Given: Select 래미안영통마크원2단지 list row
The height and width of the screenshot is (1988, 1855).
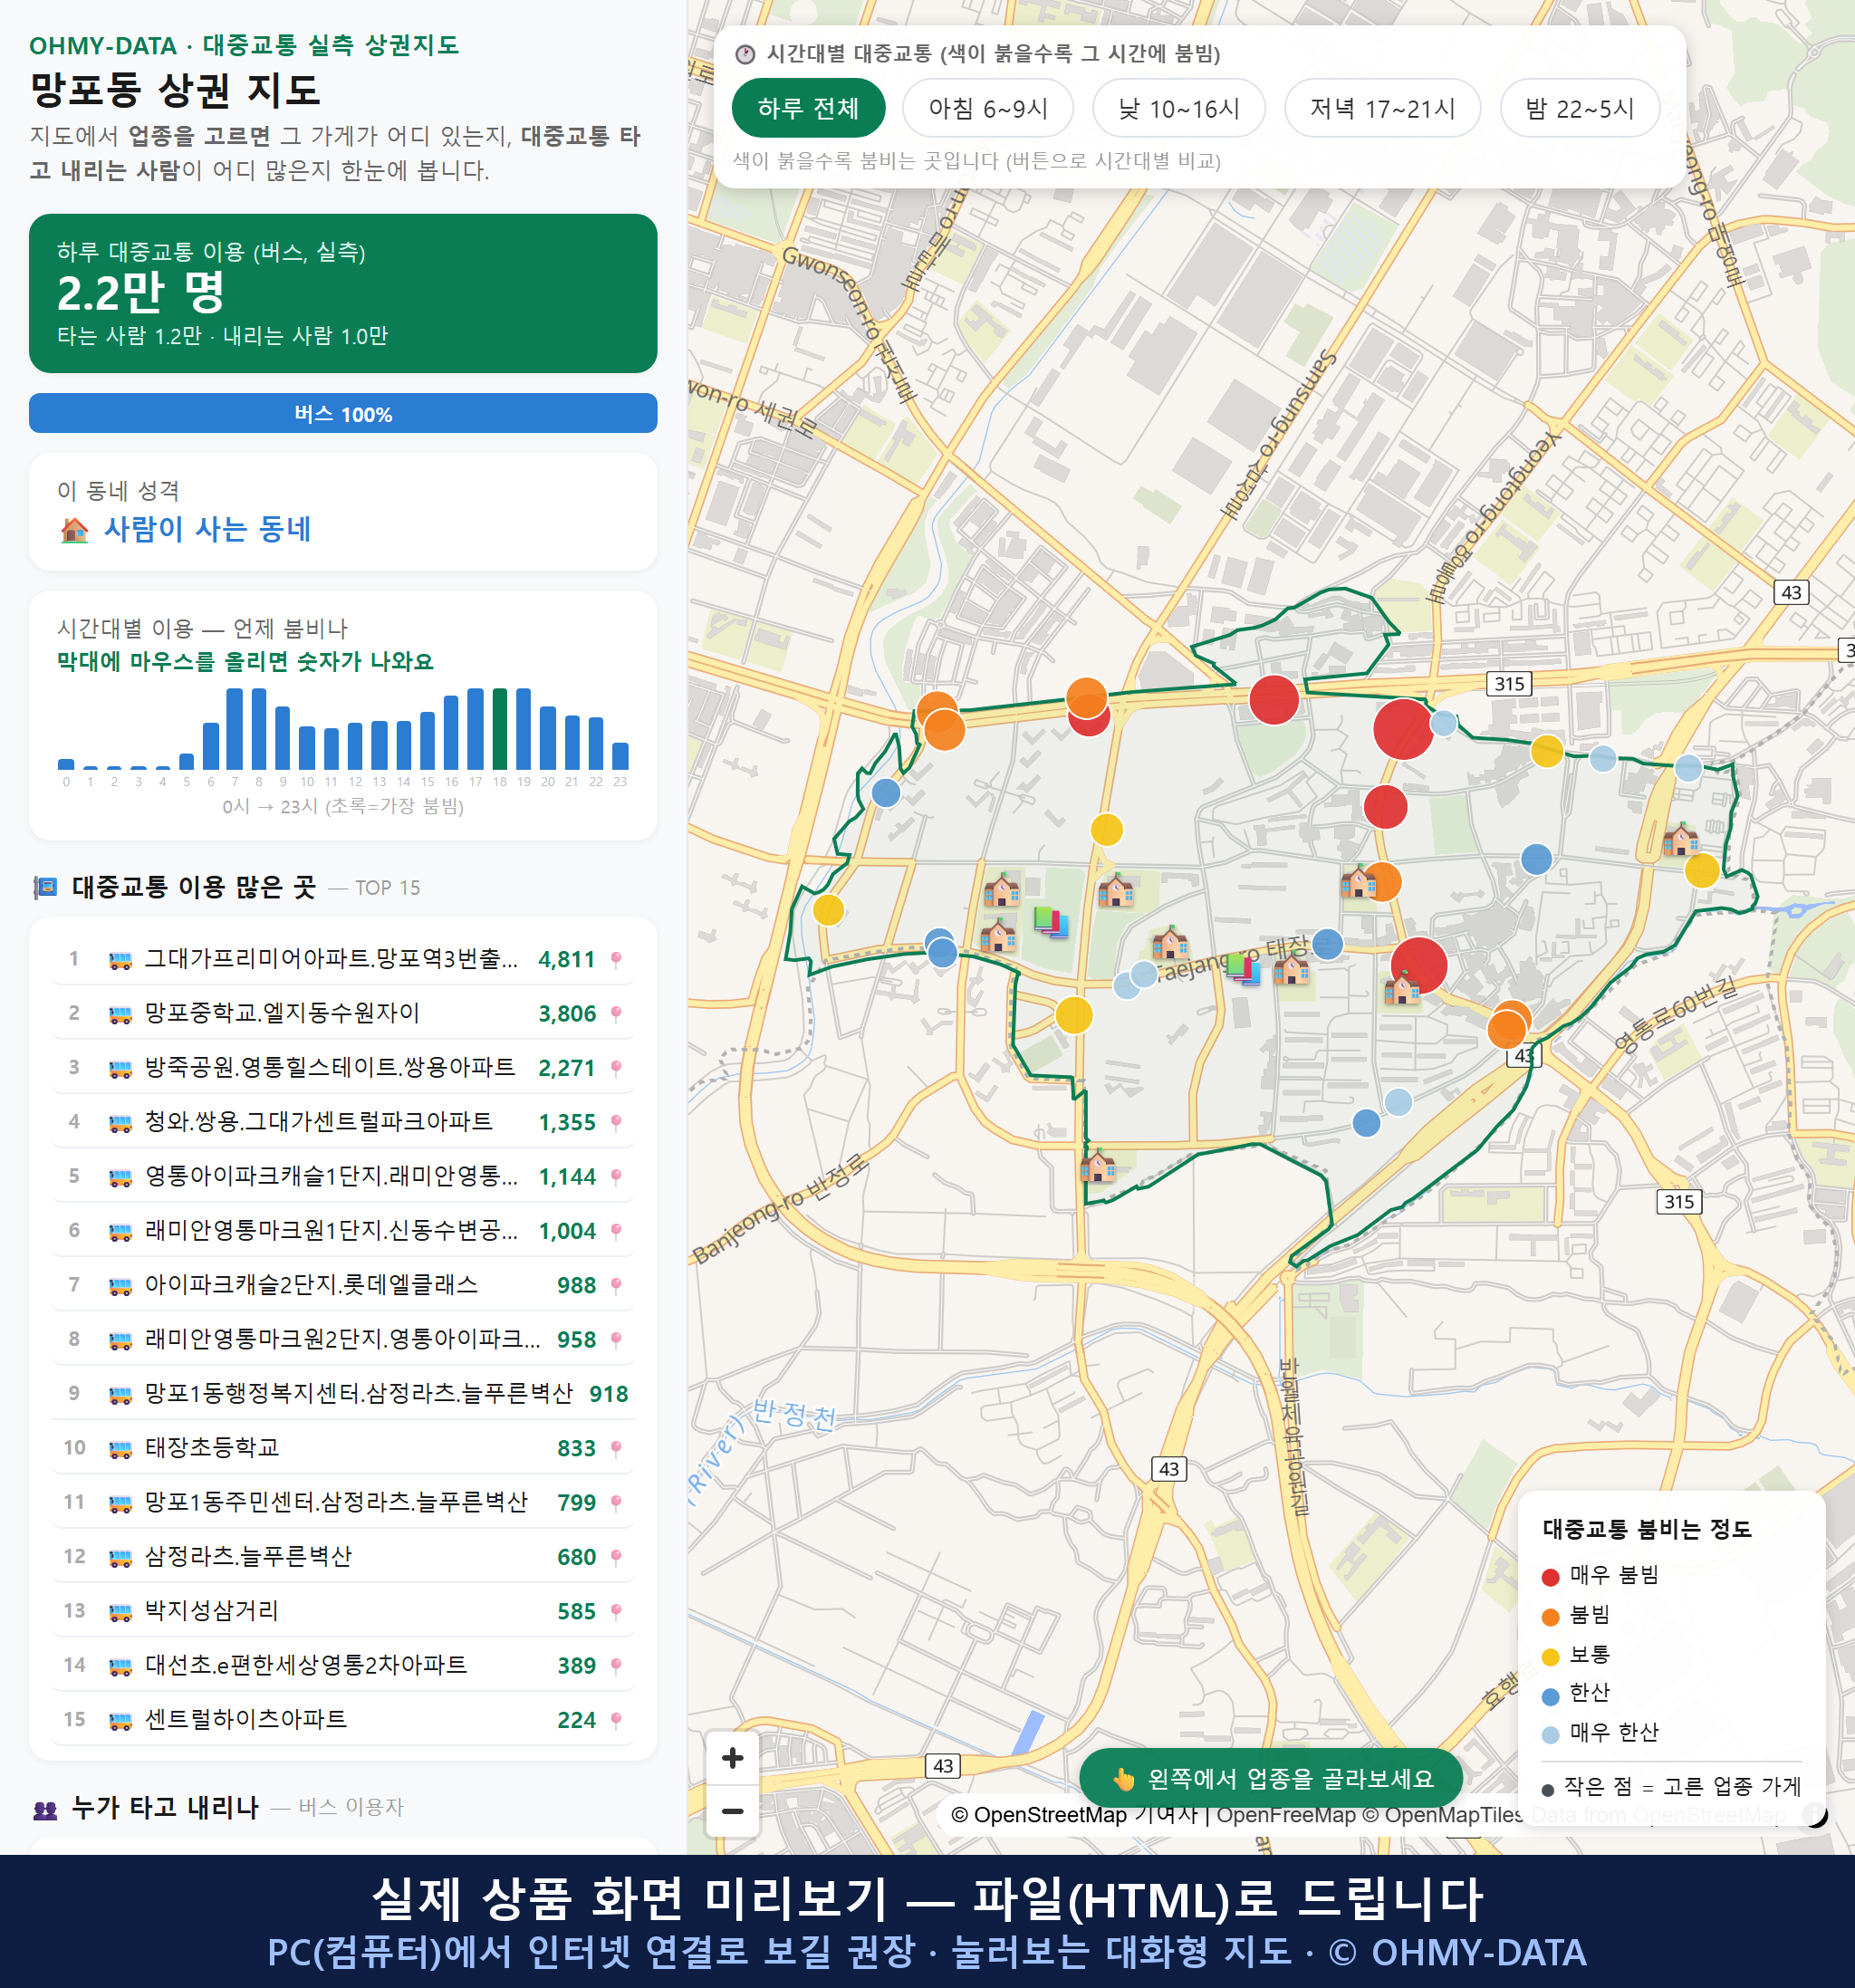Looking at the screenshot, I should (x=343, y=1339).
